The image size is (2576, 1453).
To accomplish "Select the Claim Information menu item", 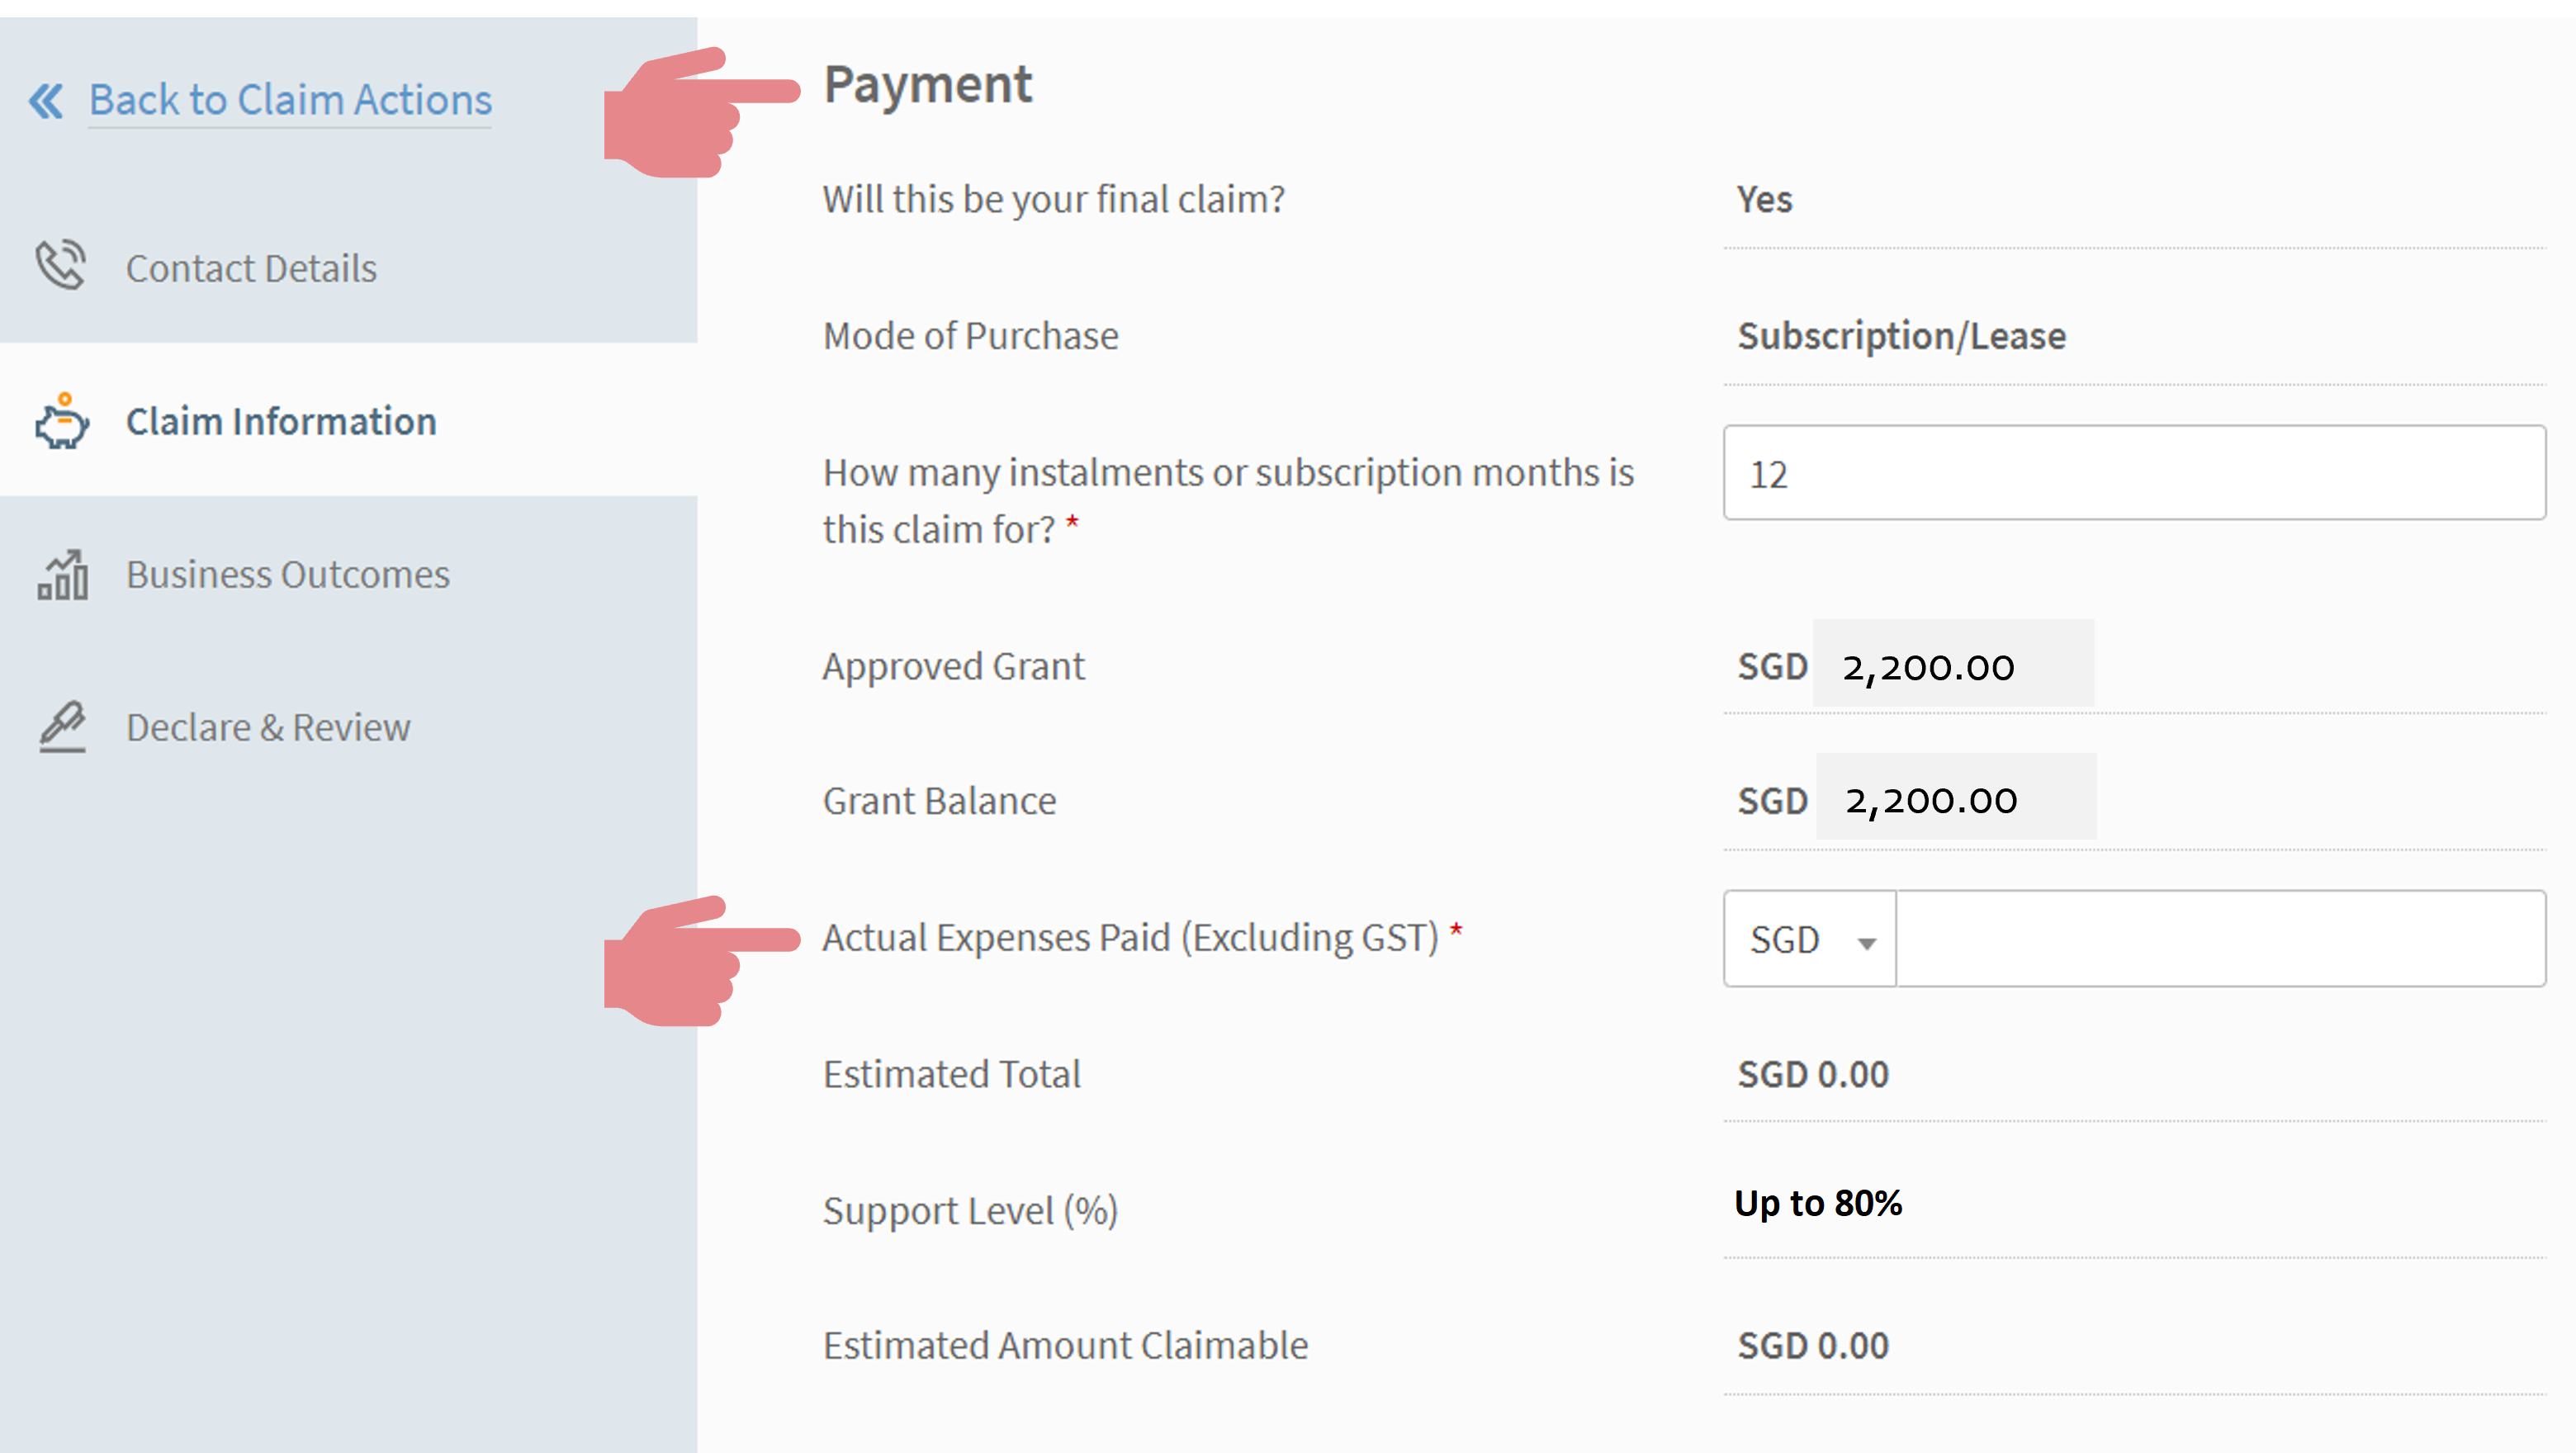I will [x=281, y=421].
